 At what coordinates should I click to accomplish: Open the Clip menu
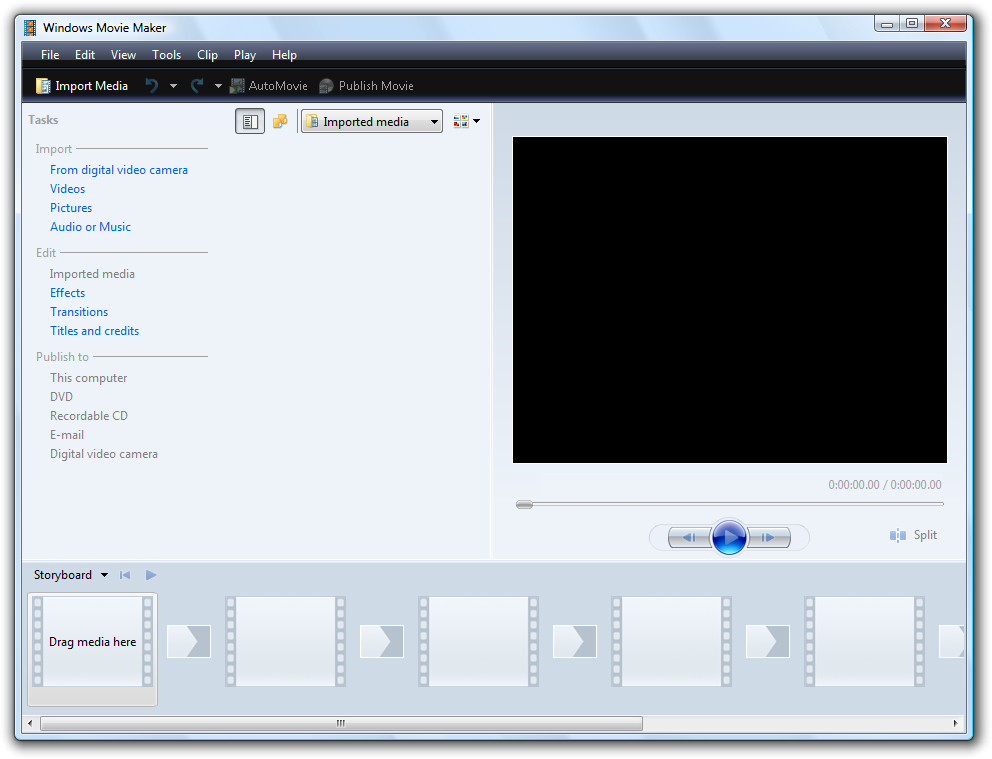coord(207,55)
